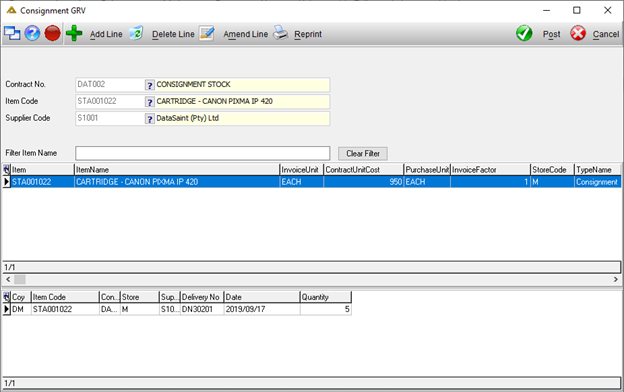Click the Reprint printer icon

click(281, 33)
